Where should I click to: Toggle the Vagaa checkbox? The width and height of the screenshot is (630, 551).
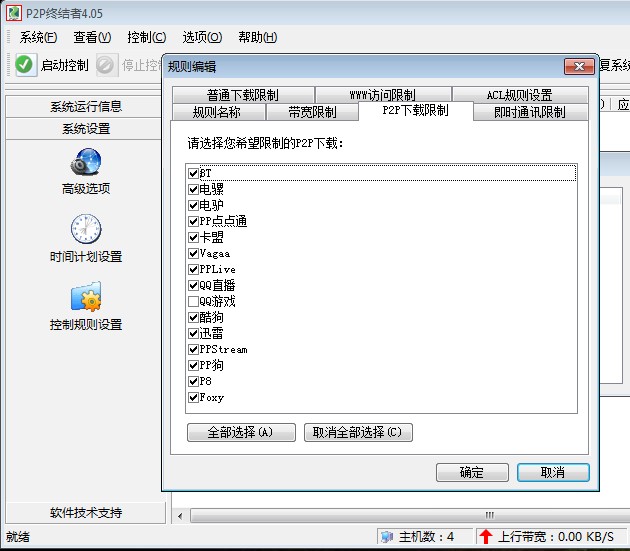(x=193, y=253)
